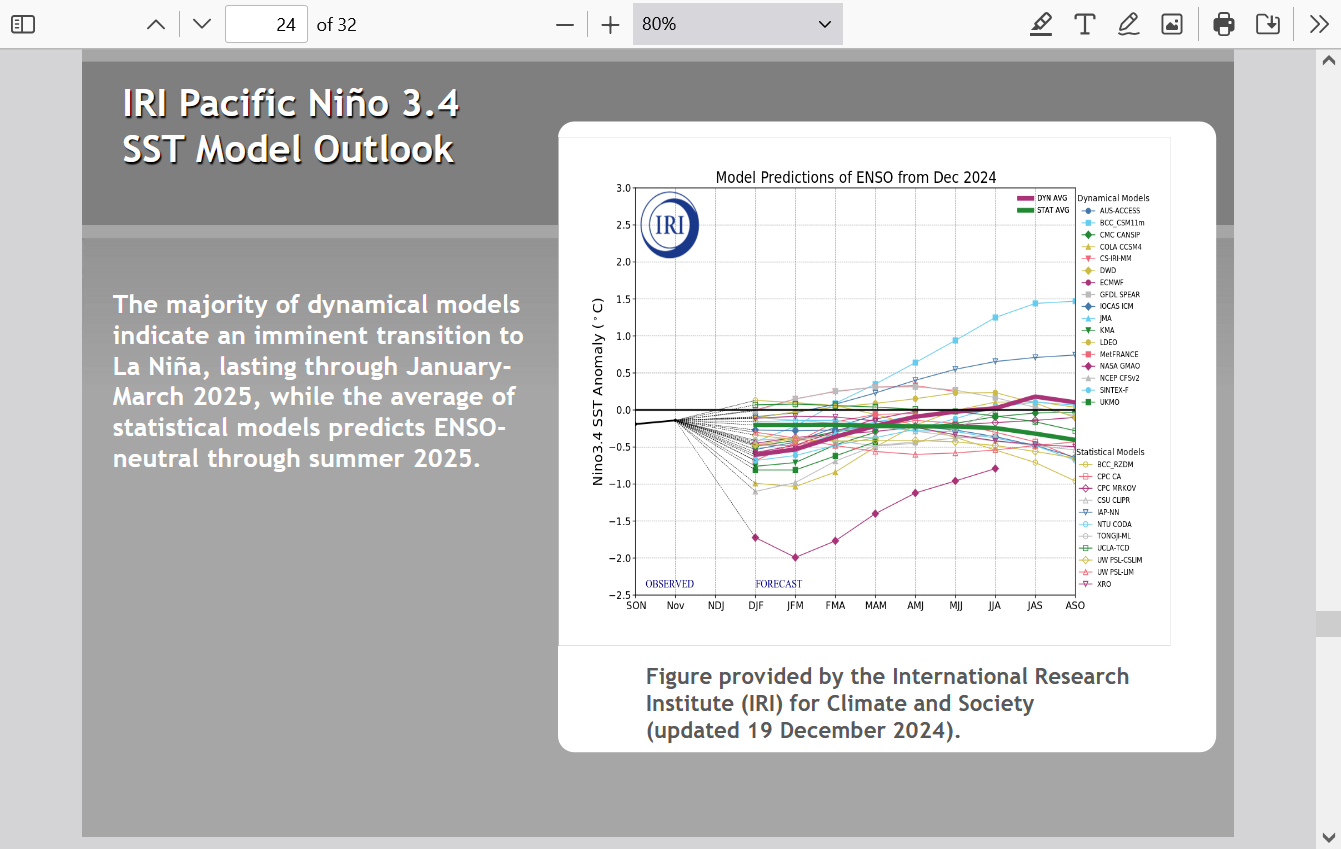Viewport: 1341px width, 849px height.
Task: Expand the Tools menu double chevron
Action: [1319, 24]
